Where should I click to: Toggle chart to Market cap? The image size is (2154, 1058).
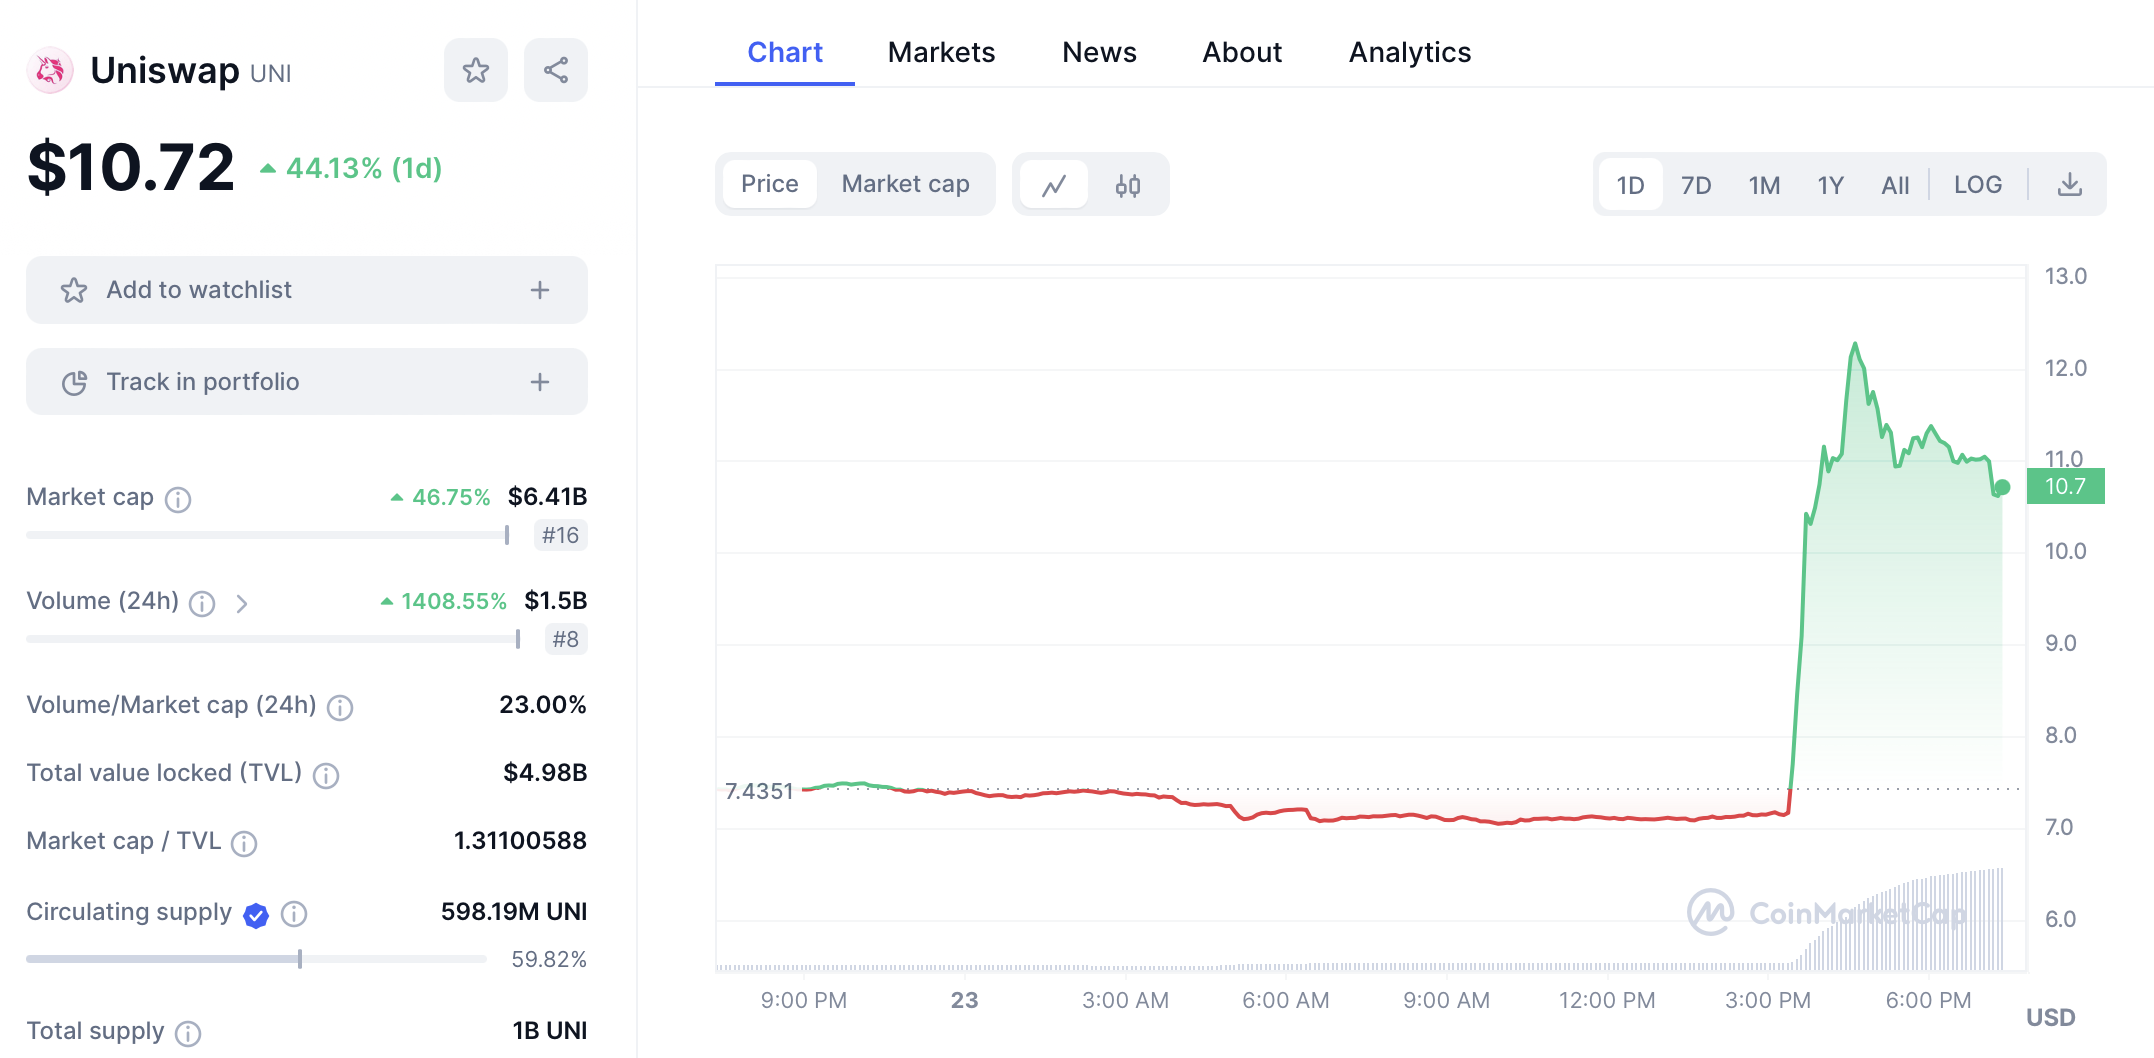[x=905, y=184]
